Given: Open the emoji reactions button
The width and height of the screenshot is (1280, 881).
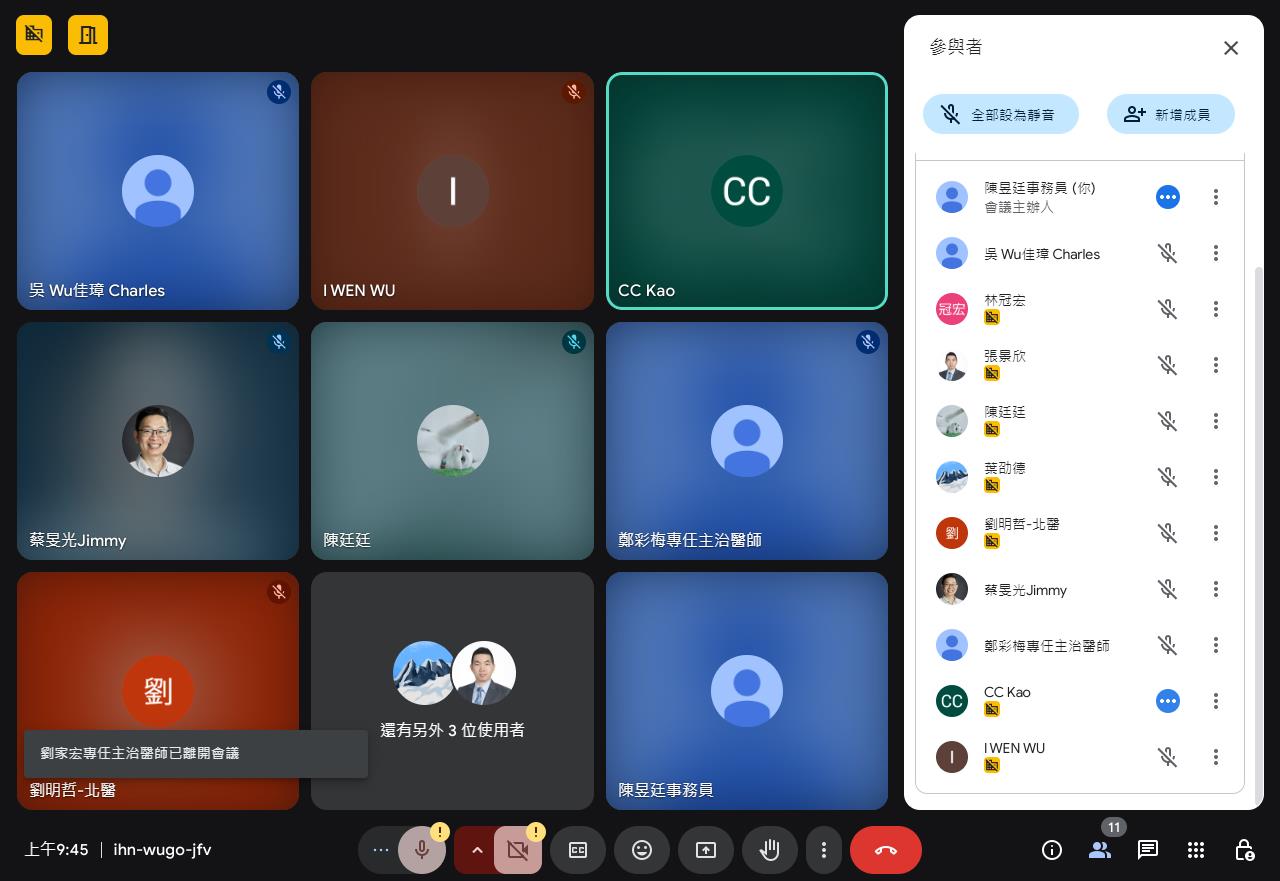Looking at the screenshot, I should point(642,850).
